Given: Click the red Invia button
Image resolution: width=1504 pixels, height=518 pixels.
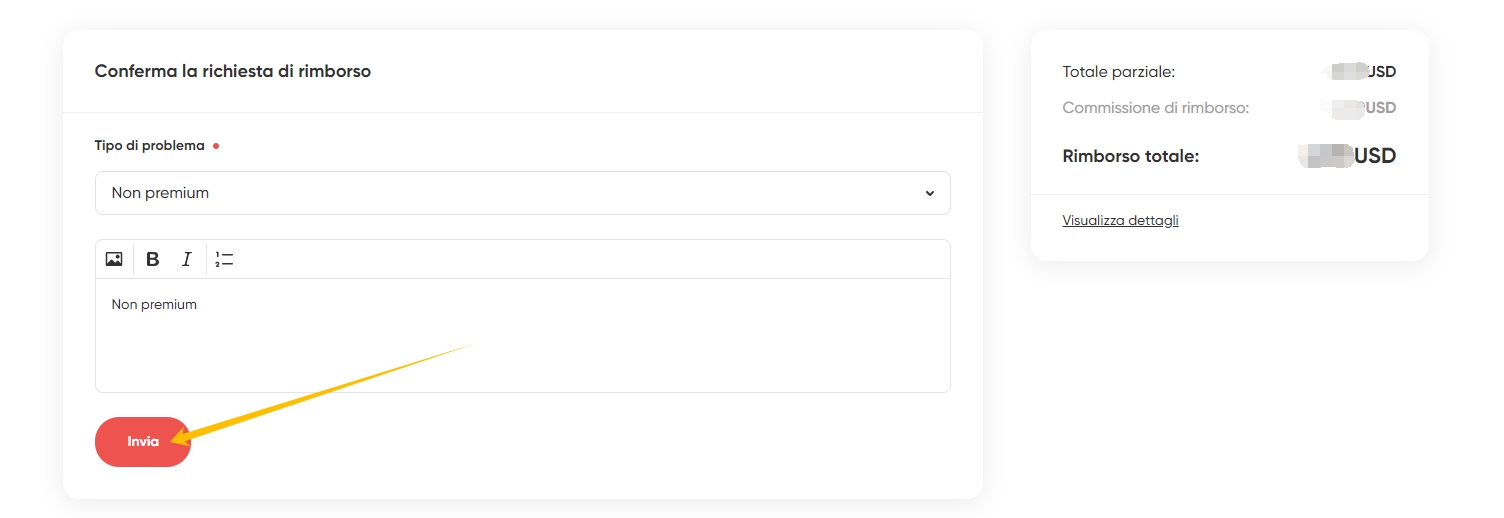Looking at the screenshot, I should tap(143, 441).
